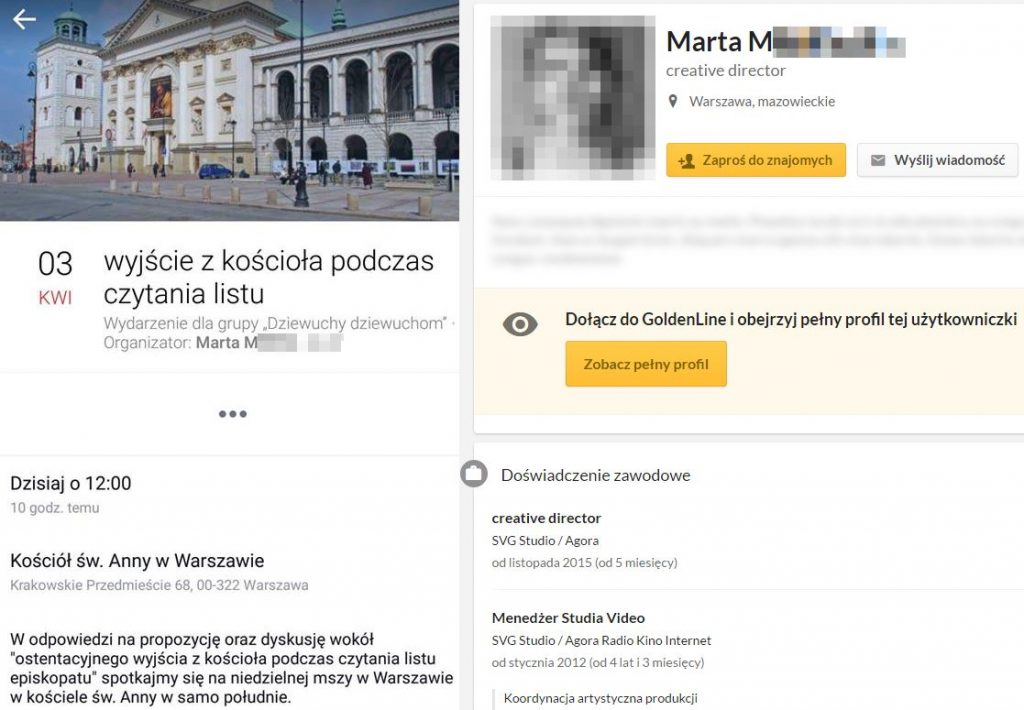Open the three-dots more options menu
Image resolution: width=1024 pixels, height=710 pixels.
(232, 414)
